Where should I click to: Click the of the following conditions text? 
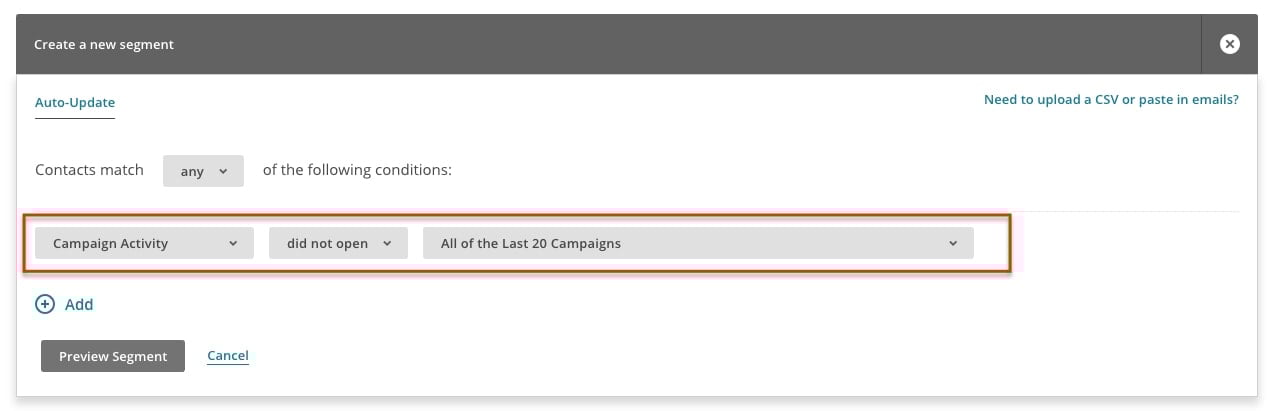[357, 170]
